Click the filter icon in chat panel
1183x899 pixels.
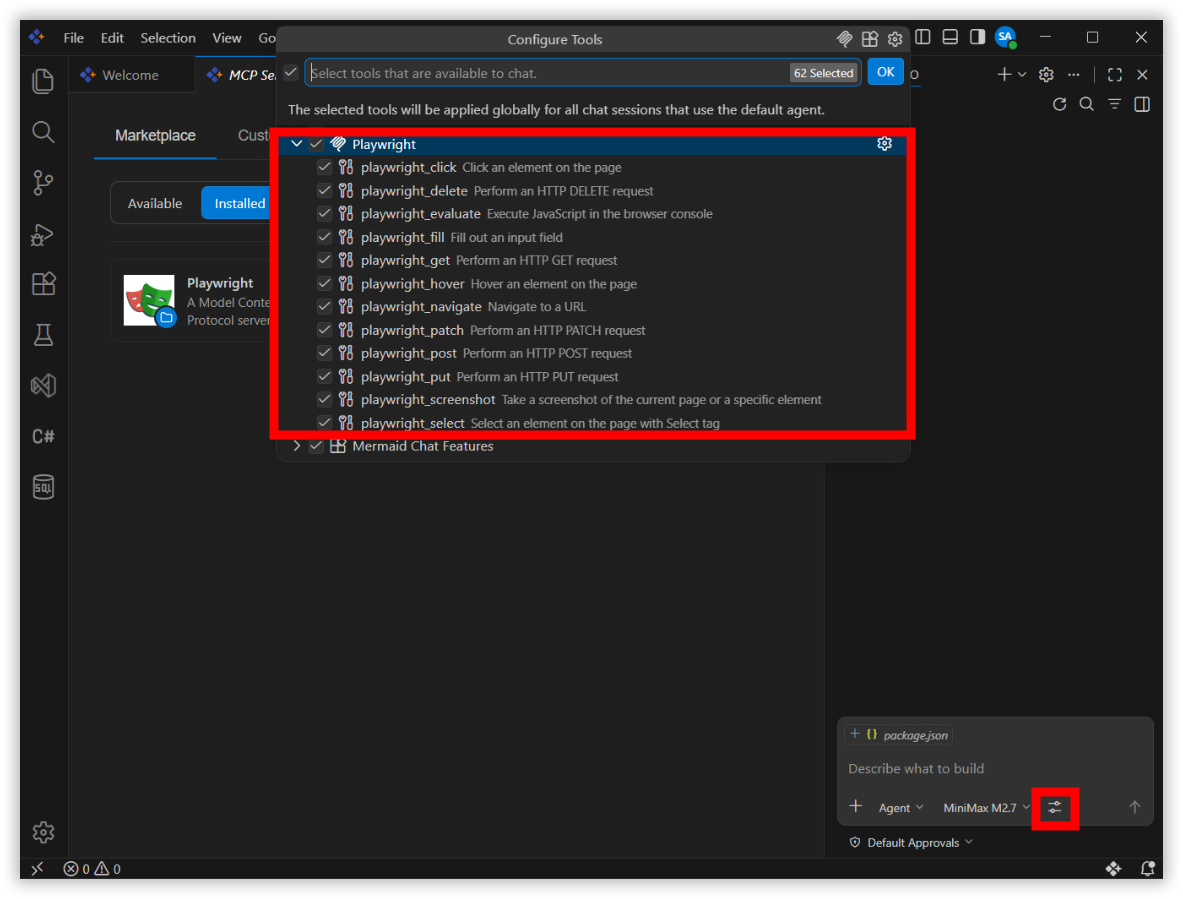coord(1114,104)
